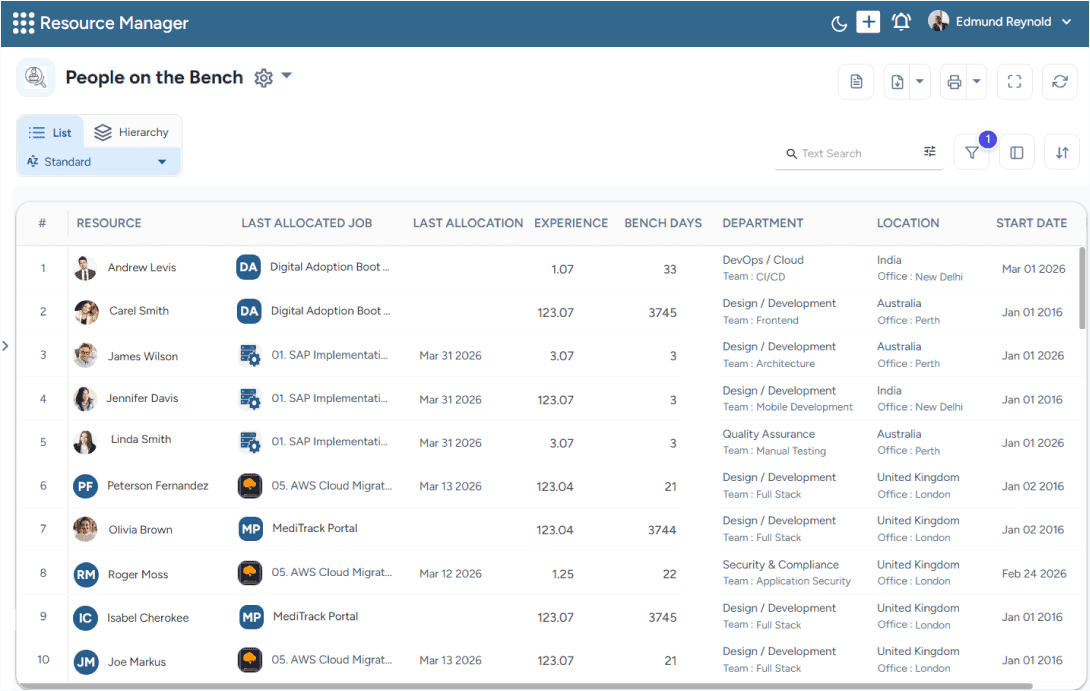
Task: Open the app grid menu icon
Action: point(23,23)
